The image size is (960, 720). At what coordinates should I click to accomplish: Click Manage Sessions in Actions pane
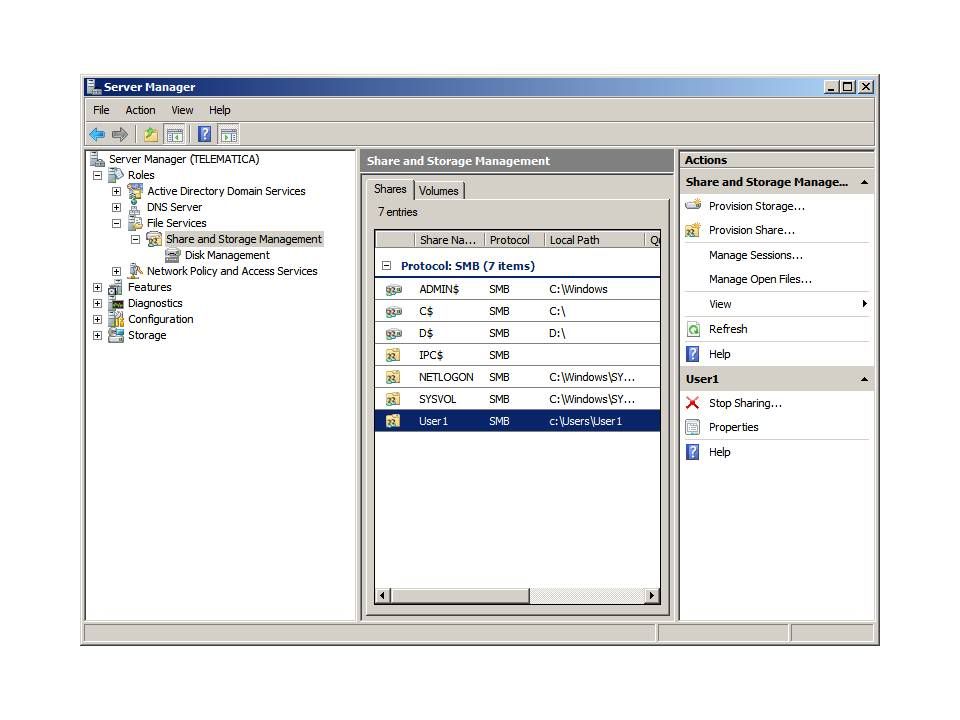point(755,255)
